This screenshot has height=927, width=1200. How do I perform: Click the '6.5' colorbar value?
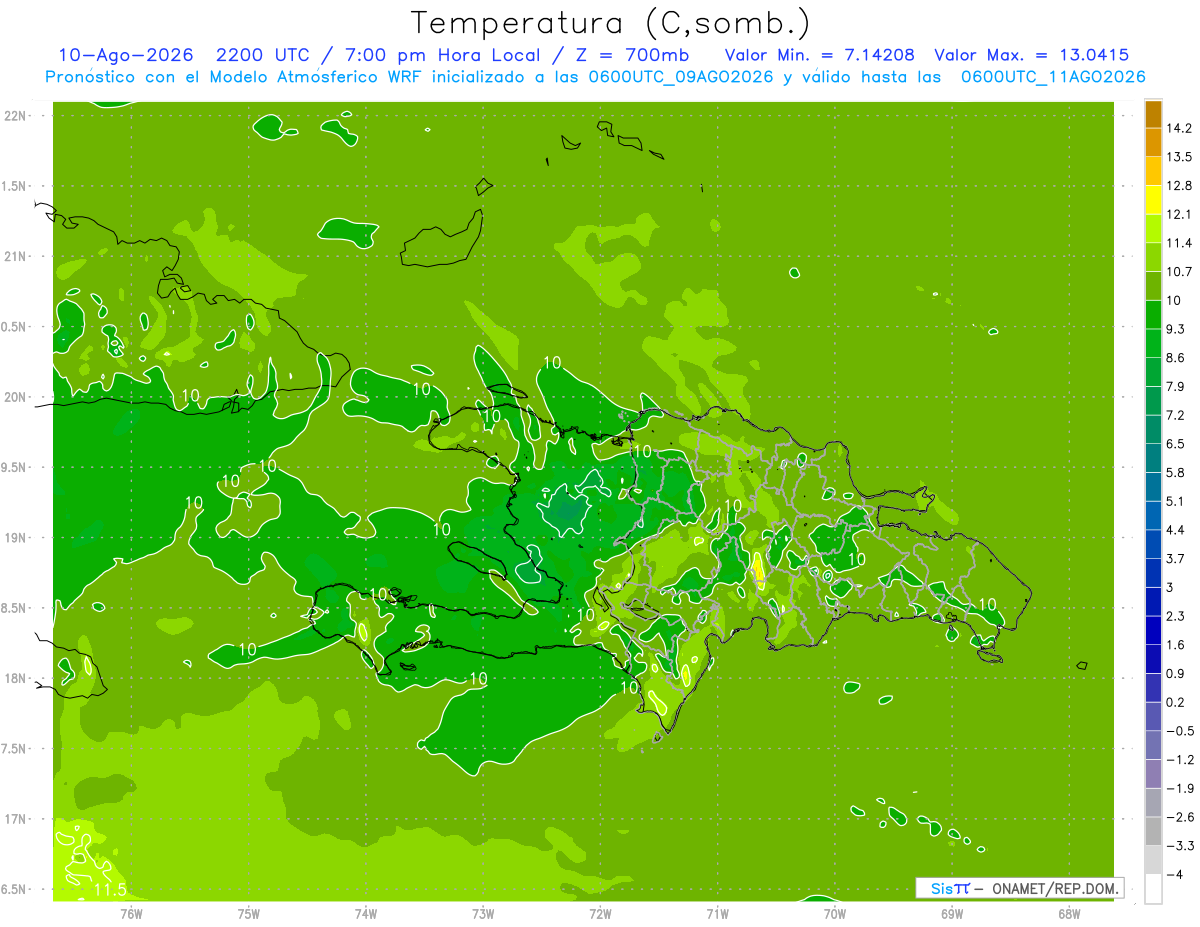(x=1175, y=443)
